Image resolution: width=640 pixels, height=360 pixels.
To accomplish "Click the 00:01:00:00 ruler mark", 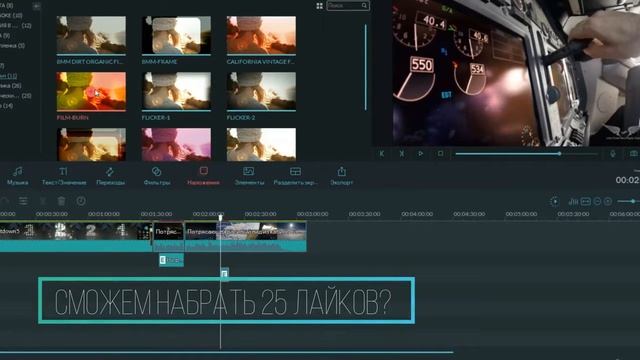I will [x=104, y=214].
